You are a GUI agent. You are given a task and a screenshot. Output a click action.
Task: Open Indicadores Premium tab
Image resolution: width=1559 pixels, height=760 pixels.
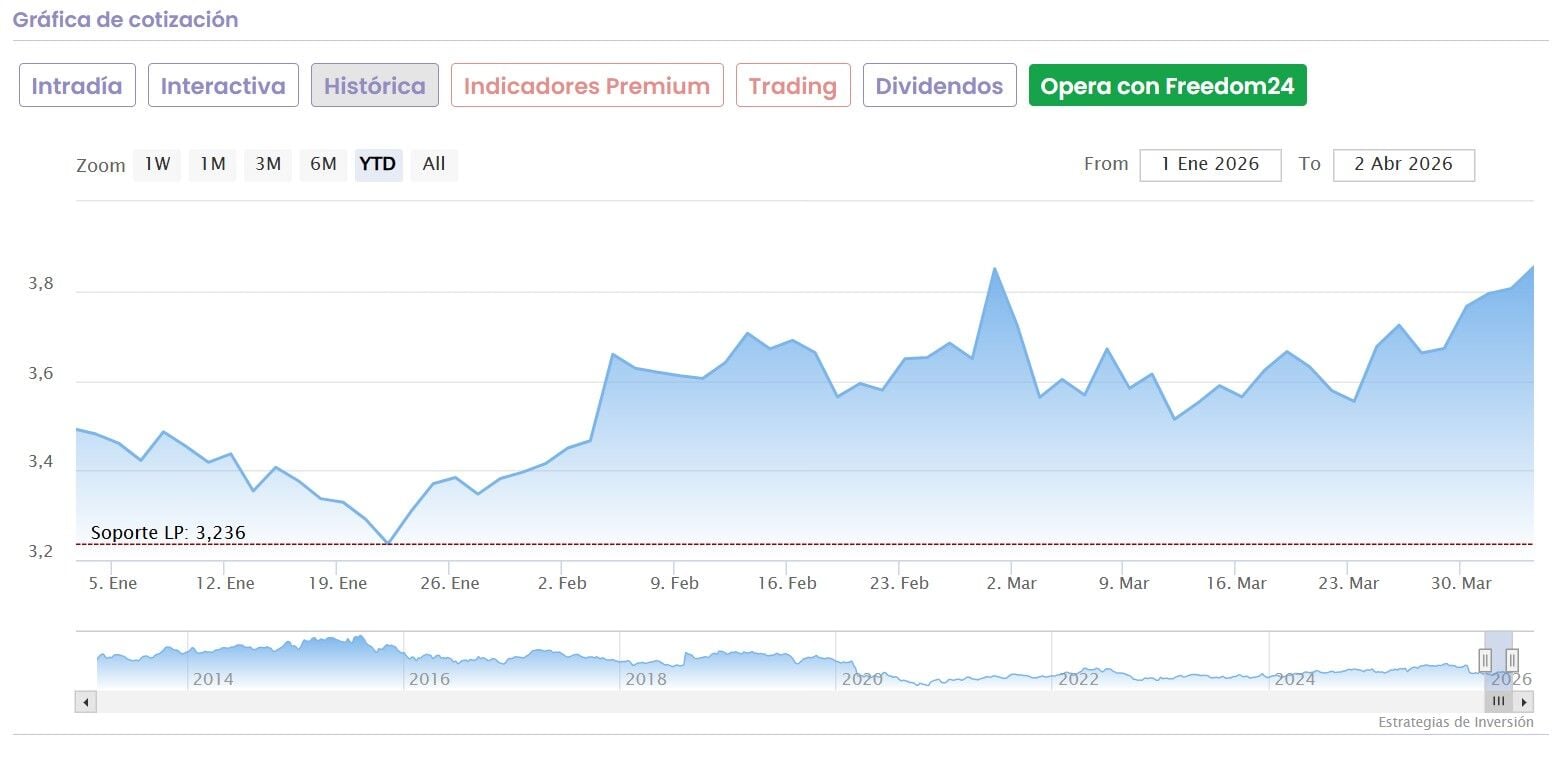click(x=587, y=86)
